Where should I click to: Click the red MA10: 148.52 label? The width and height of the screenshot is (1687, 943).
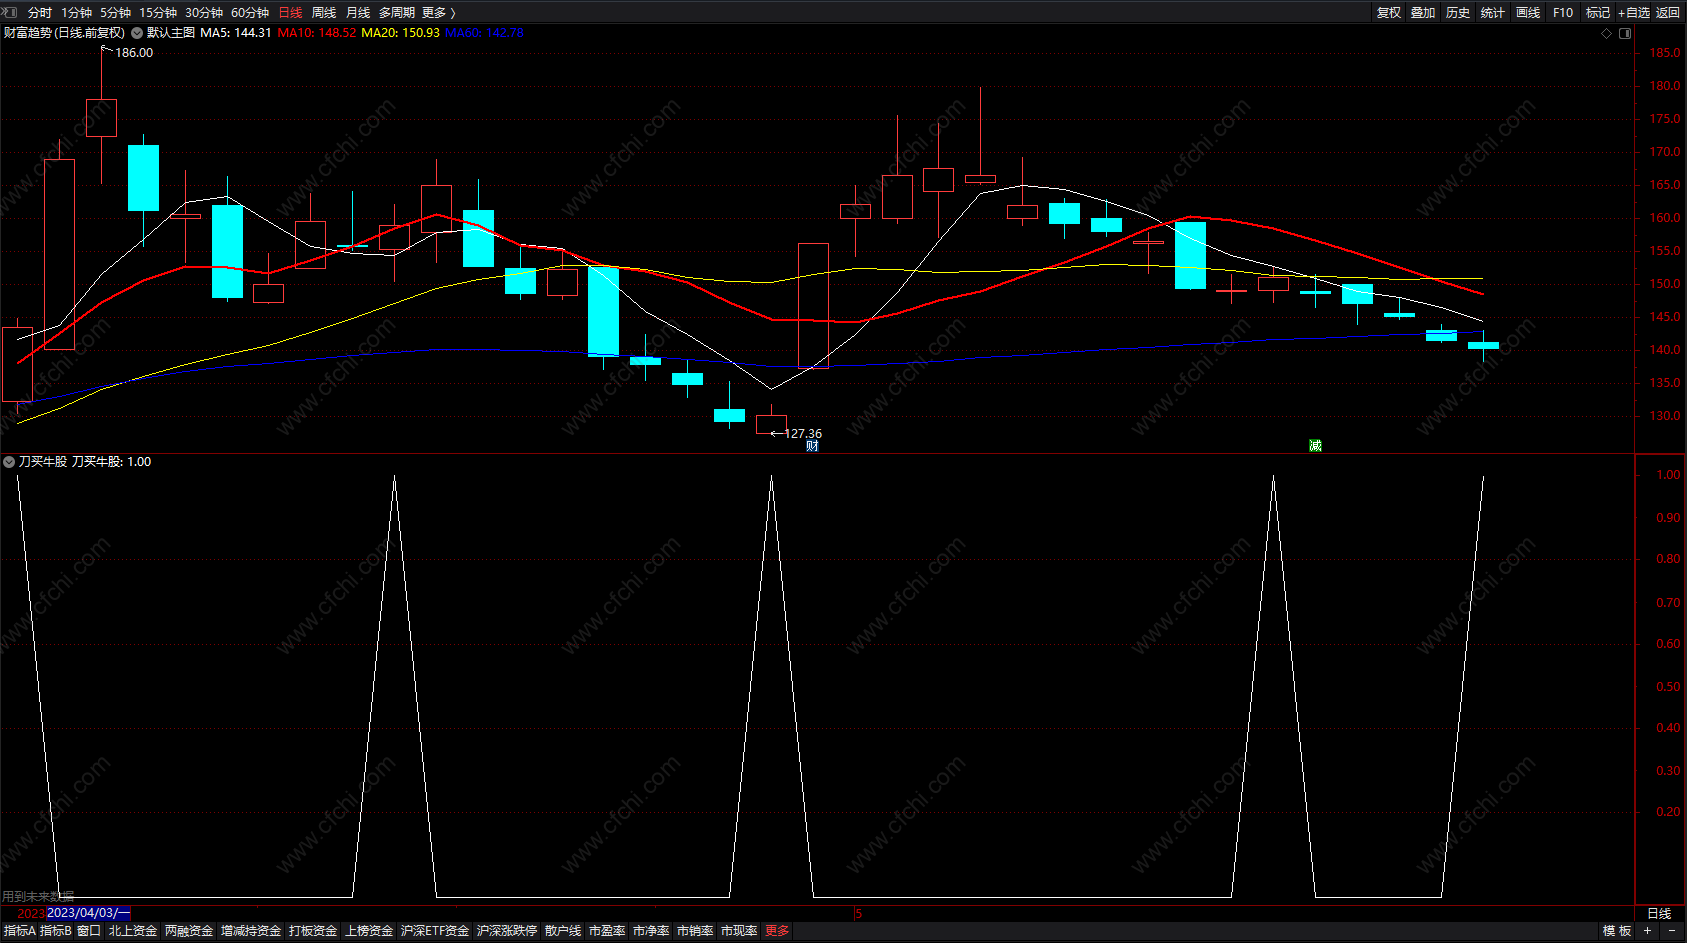pyautogui.click(x=317, y=33)
